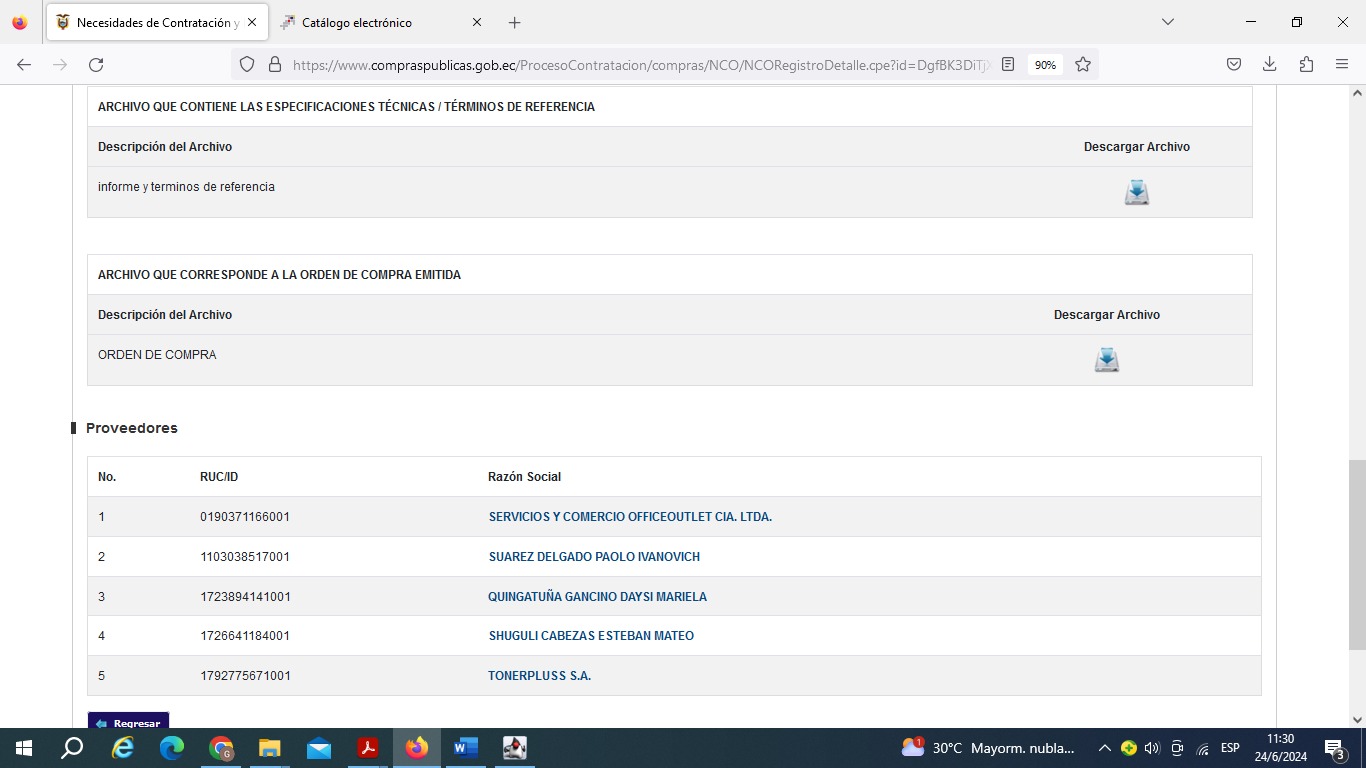Screen dimensions: 1366x768
Task: Click the URL address bar field
Action: [640, 65]
